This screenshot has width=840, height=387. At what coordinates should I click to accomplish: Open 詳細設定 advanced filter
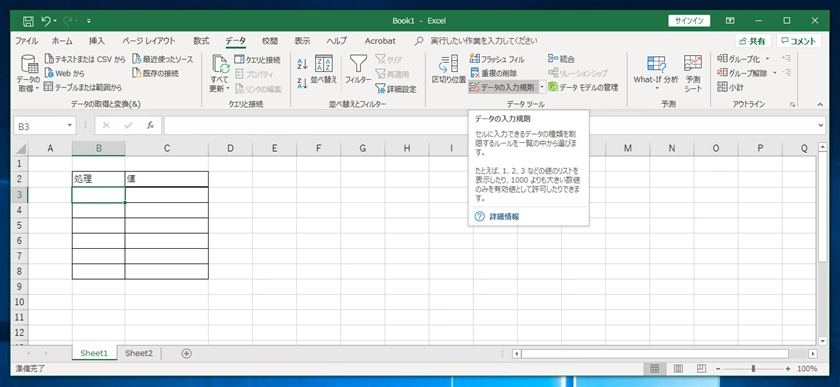396,89
